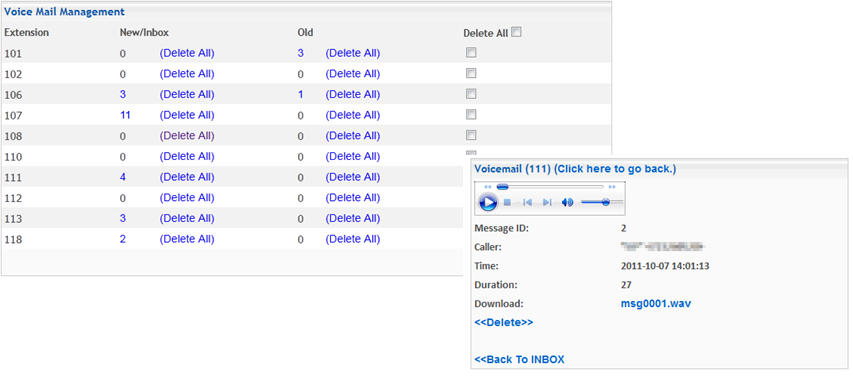Tick the checkbox for extension 106

click(x=471, y=94)
